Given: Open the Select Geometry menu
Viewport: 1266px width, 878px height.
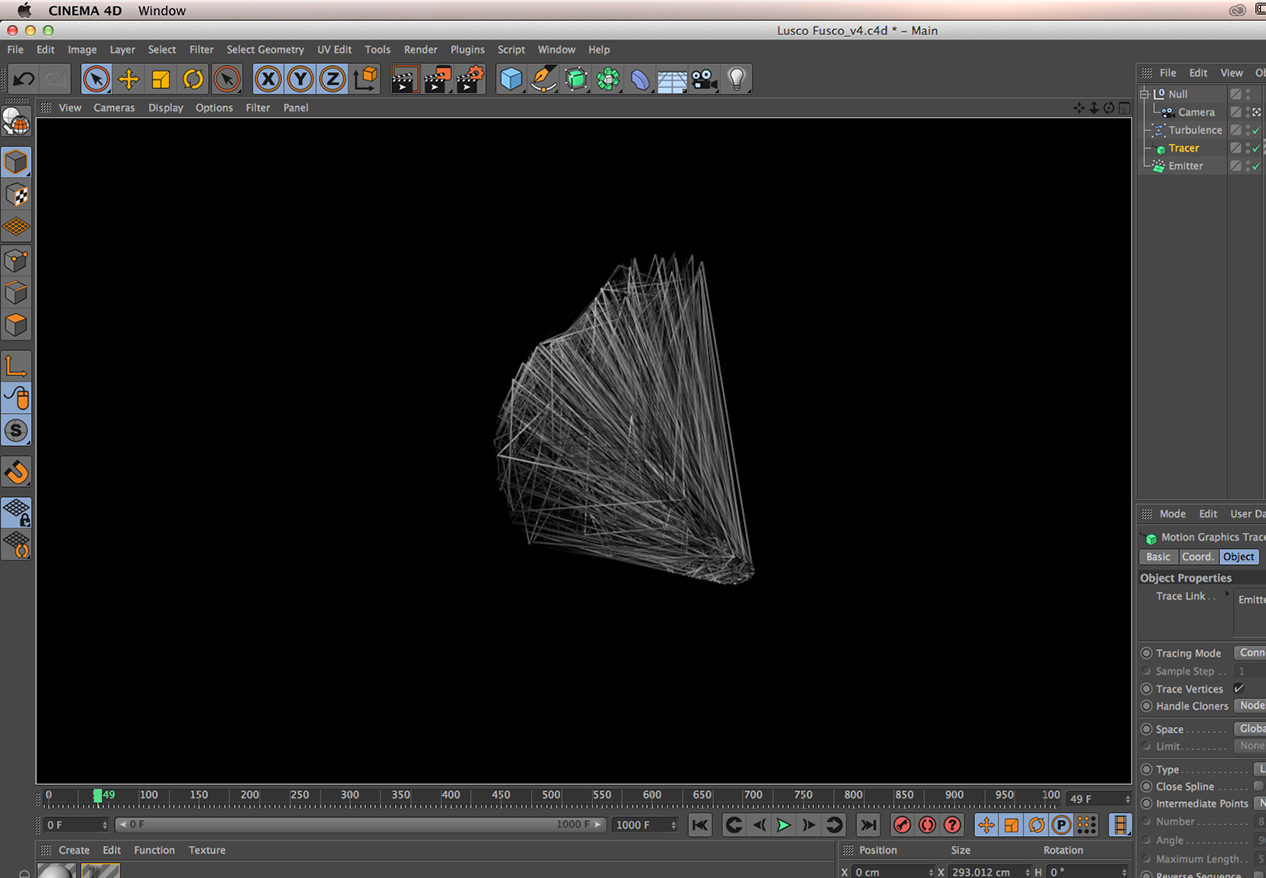Looking at the screenshot, I should [264, 49].
